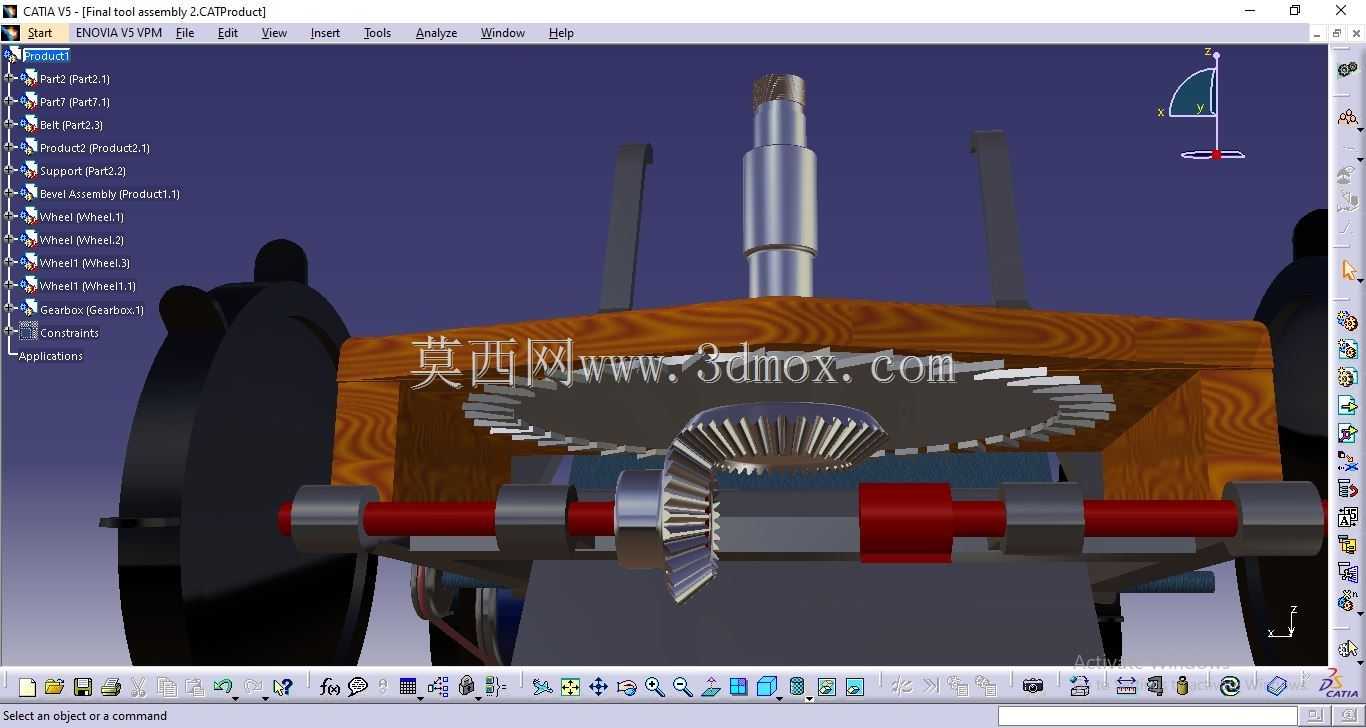Select Applications in the tree

[x=50, y=356]
